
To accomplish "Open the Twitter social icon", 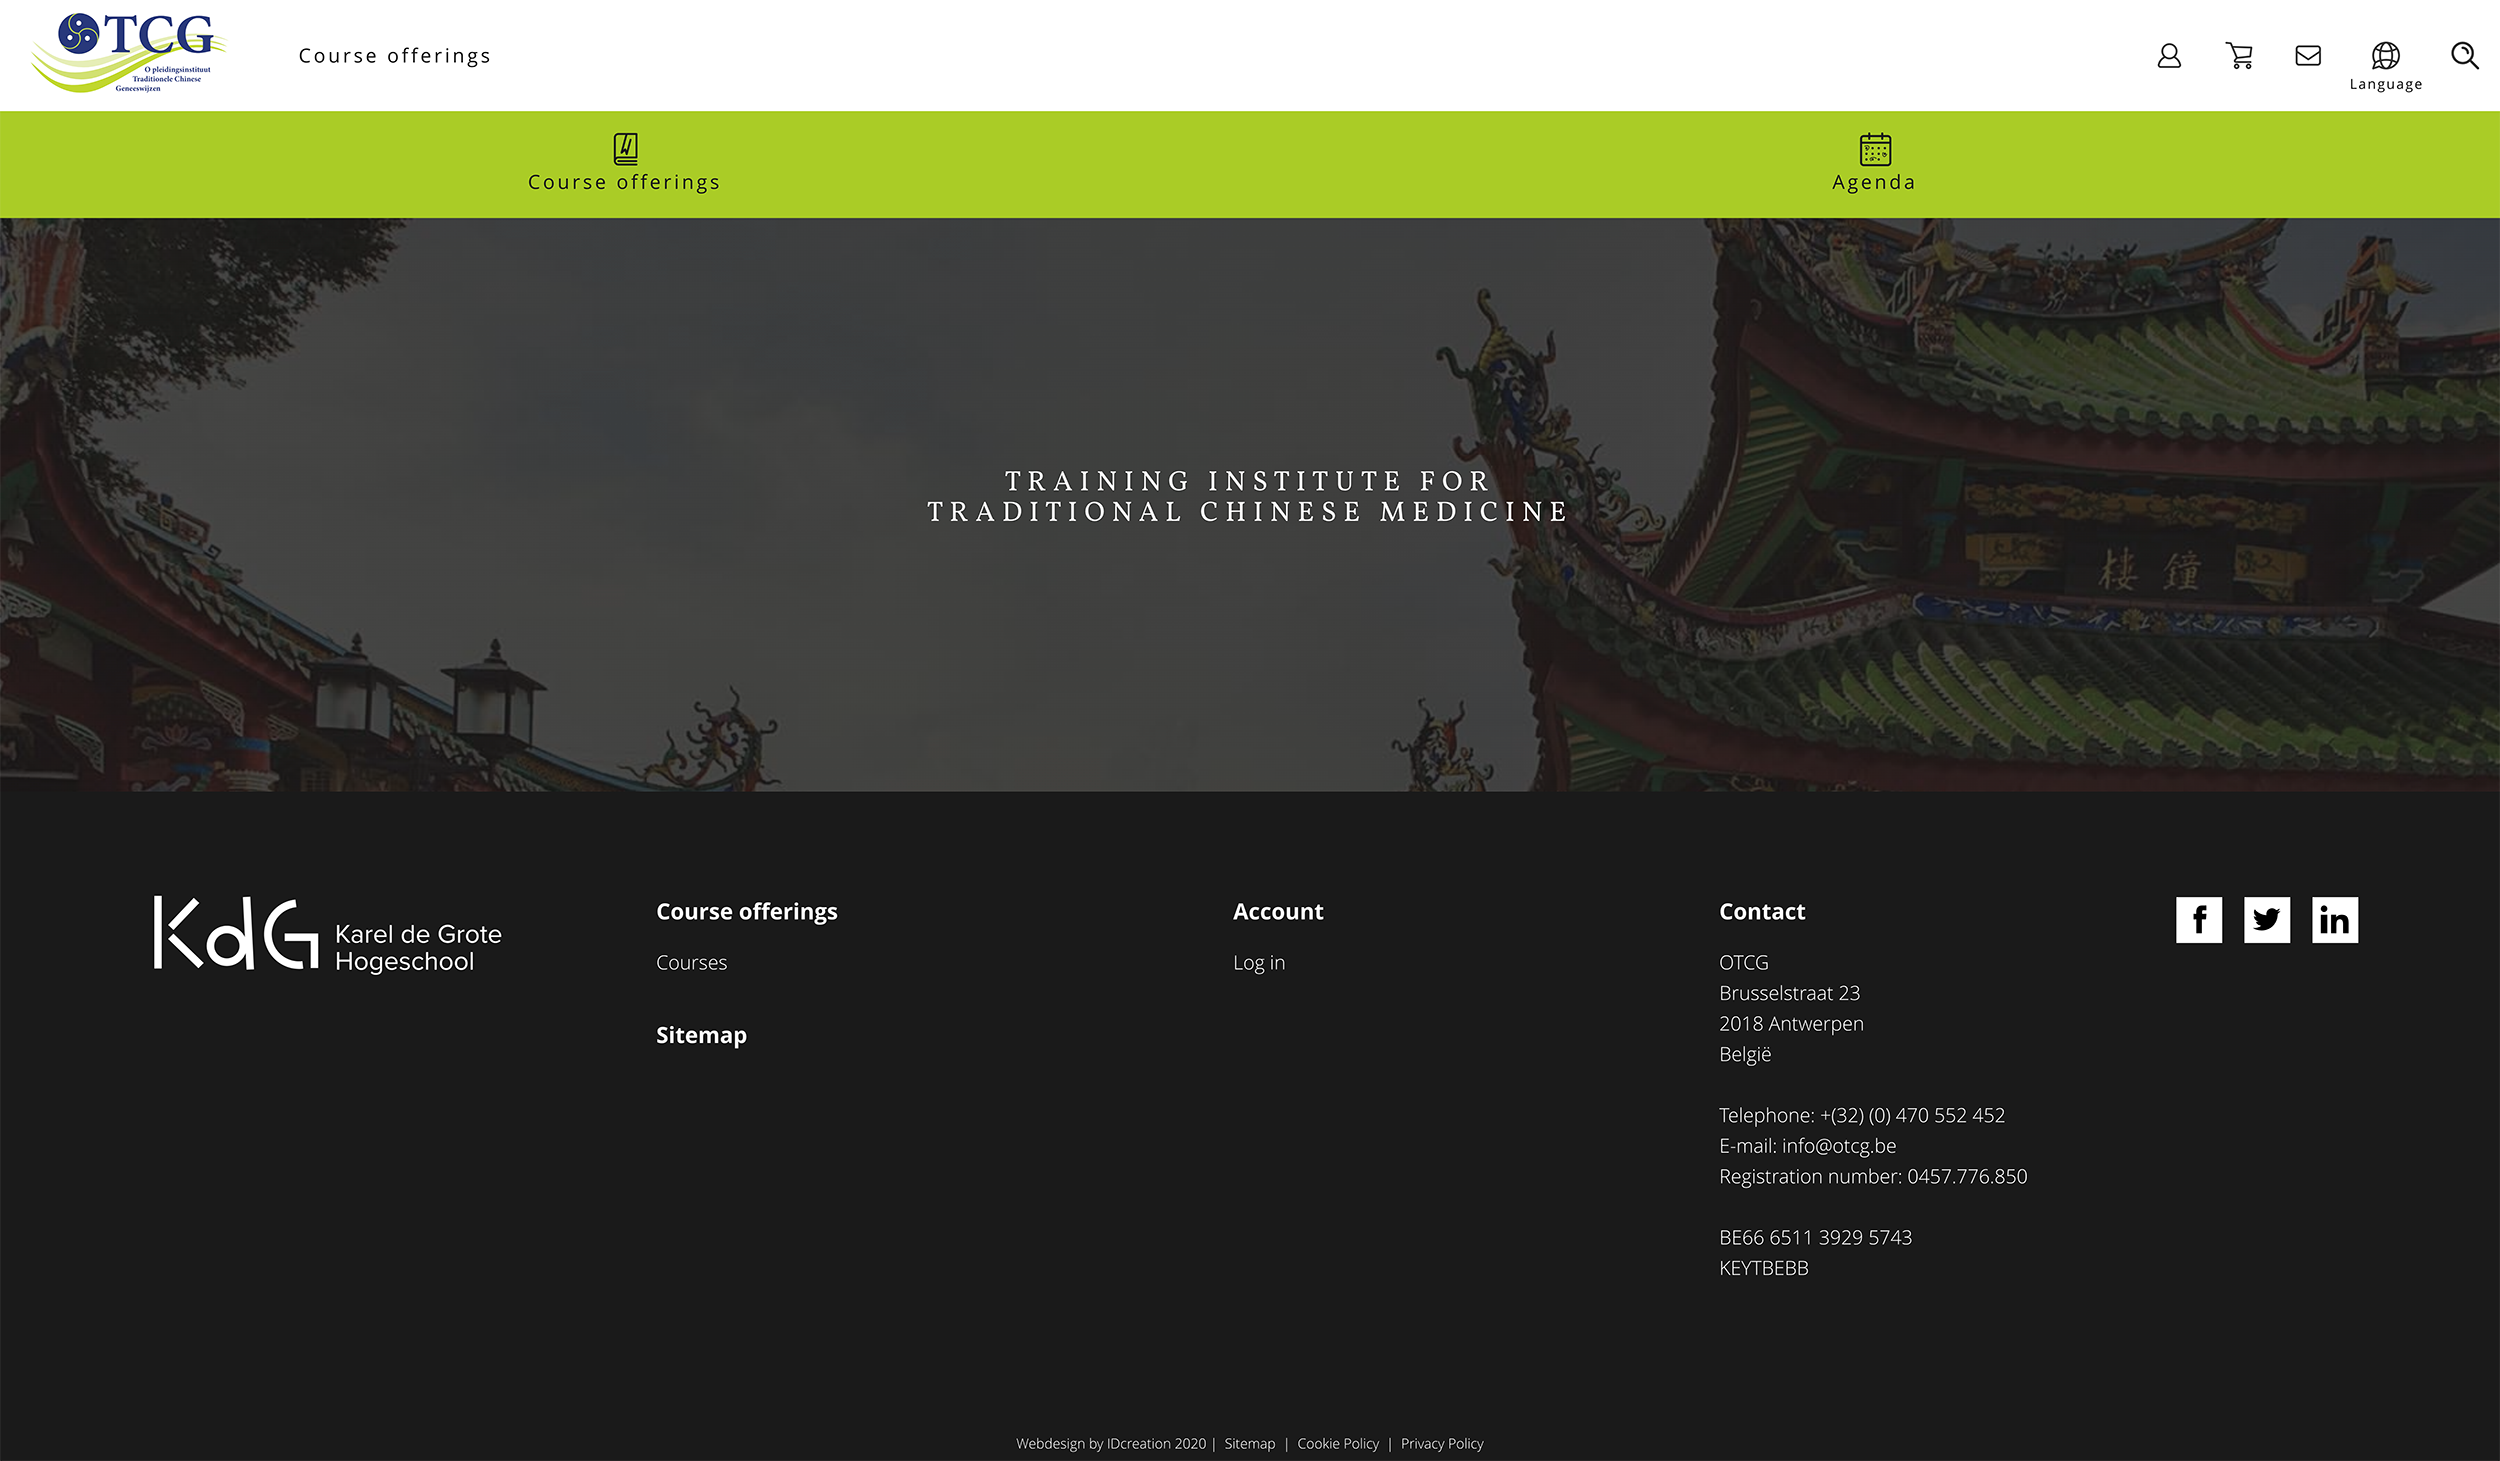I will (x=2266, y=919).
